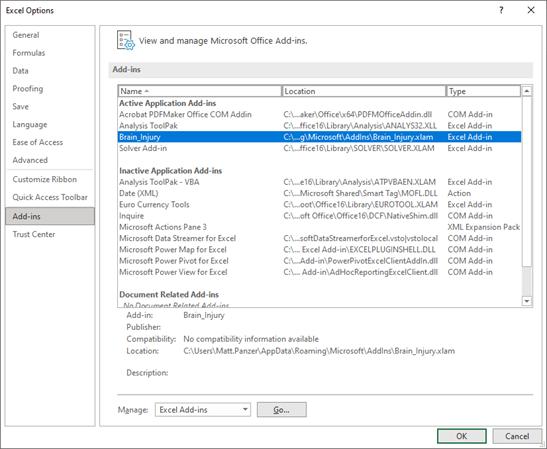The height and width of the screenshot is (449, 547).
Task: Select Acrobat PDFMaker Office COM Addin row
Action: pyautogui.click(x=320, y=114)
